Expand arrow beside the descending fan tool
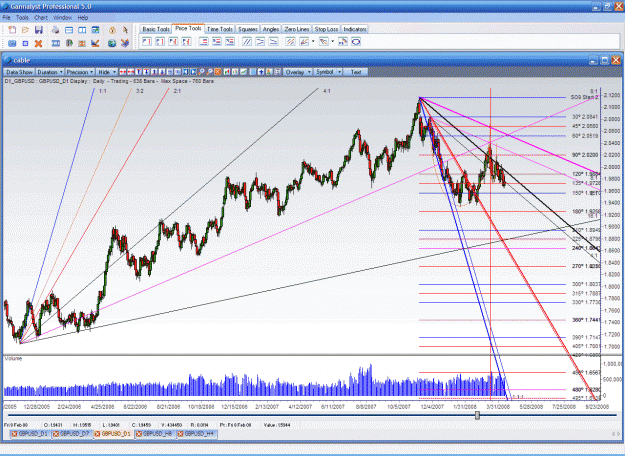Image resolution: width=625 pixels, height=456 pixels. click(332, 41)
